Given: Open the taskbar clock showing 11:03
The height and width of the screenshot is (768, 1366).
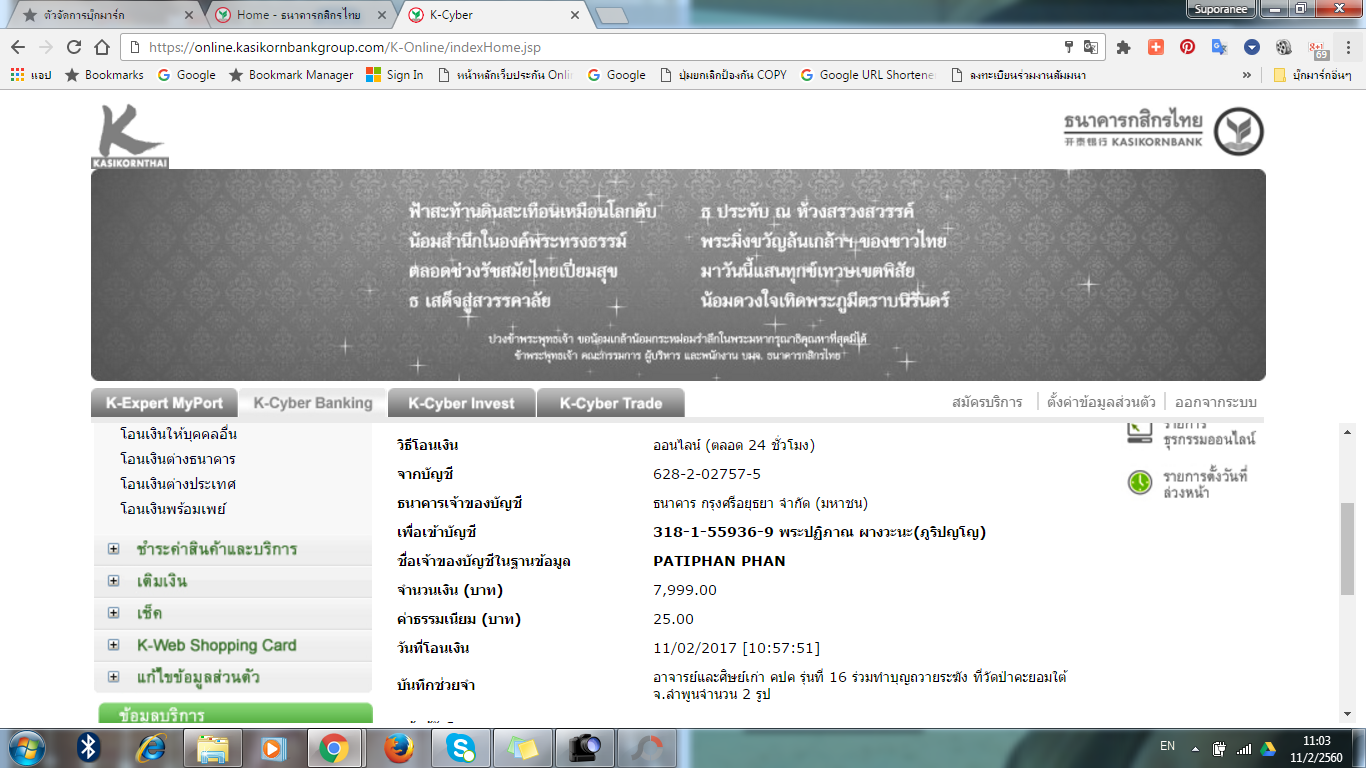Looking at the screenshot, I should 1316,748.
